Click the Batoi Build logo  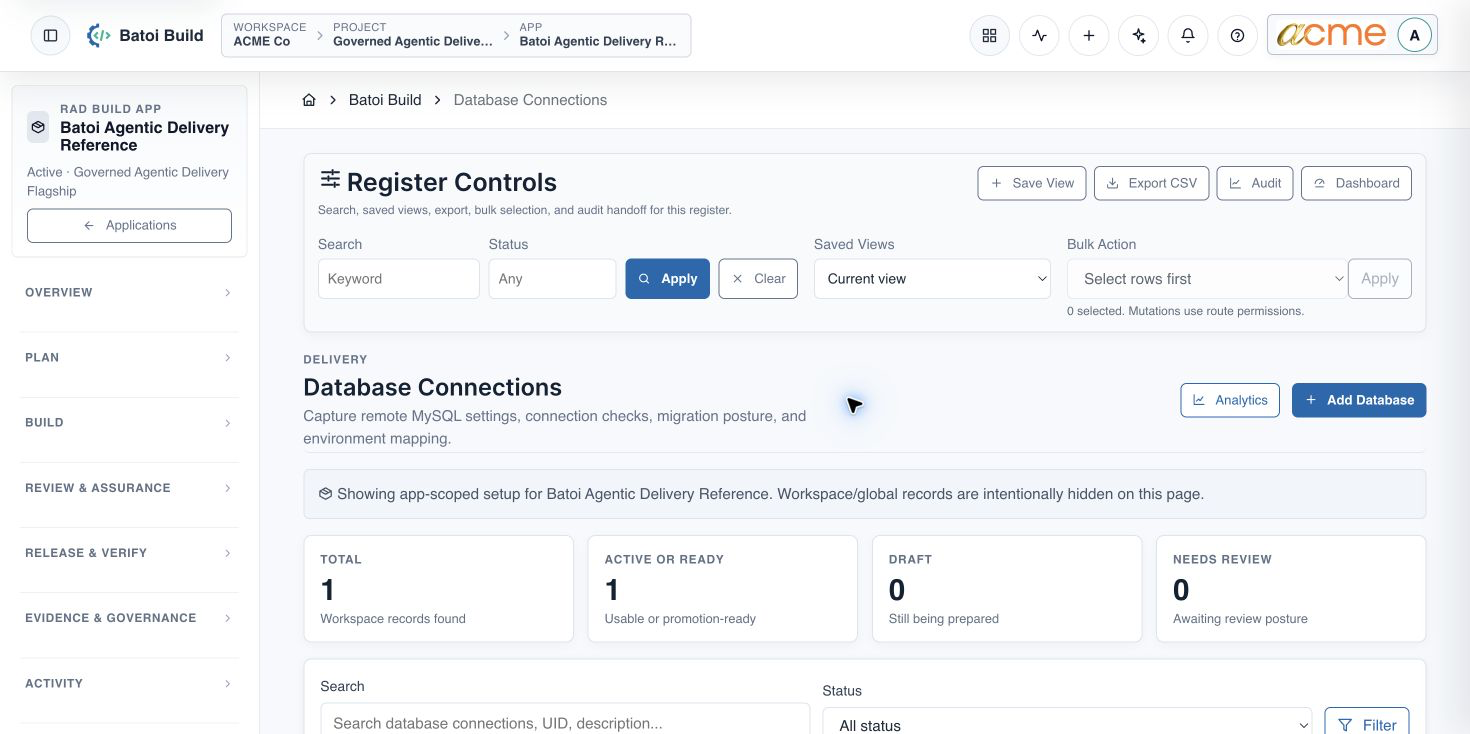coord(145,35)
